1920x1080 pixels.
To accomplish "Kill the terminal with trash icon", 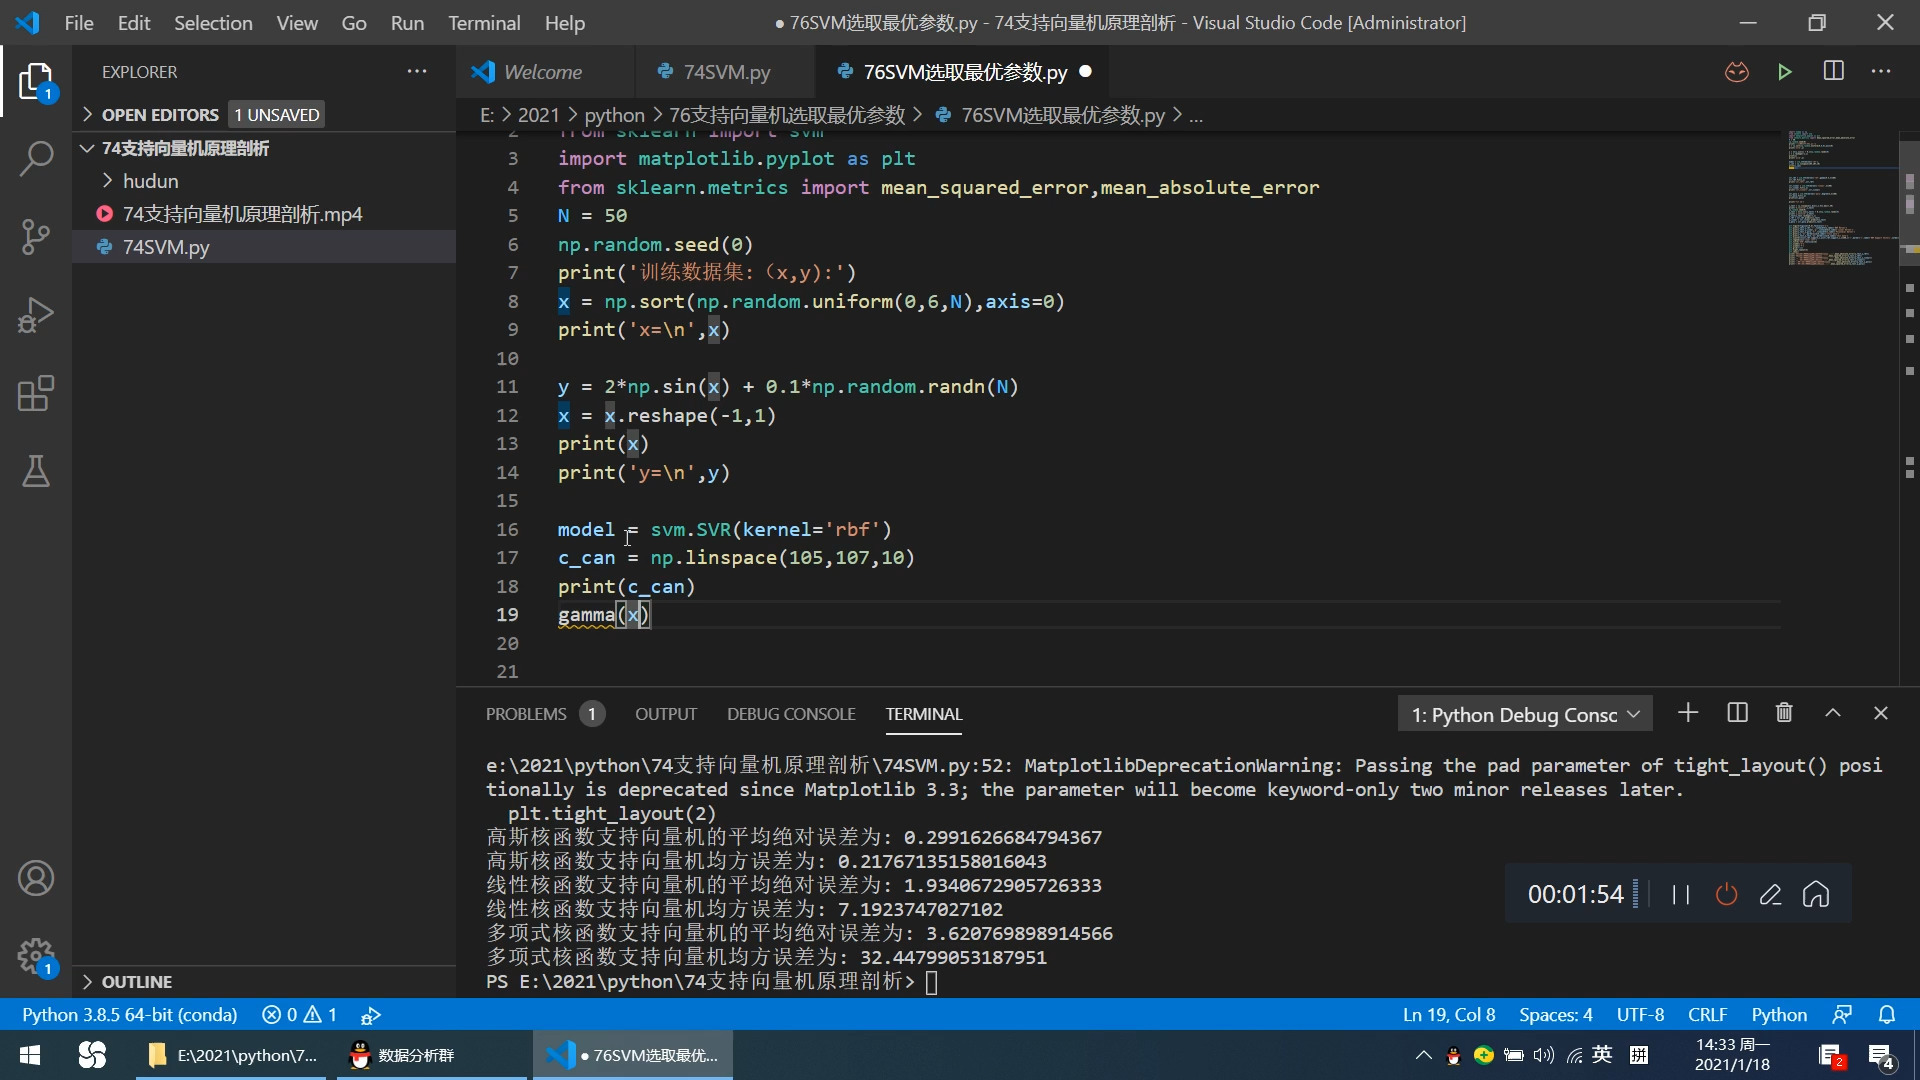I will click(1784, 713).
